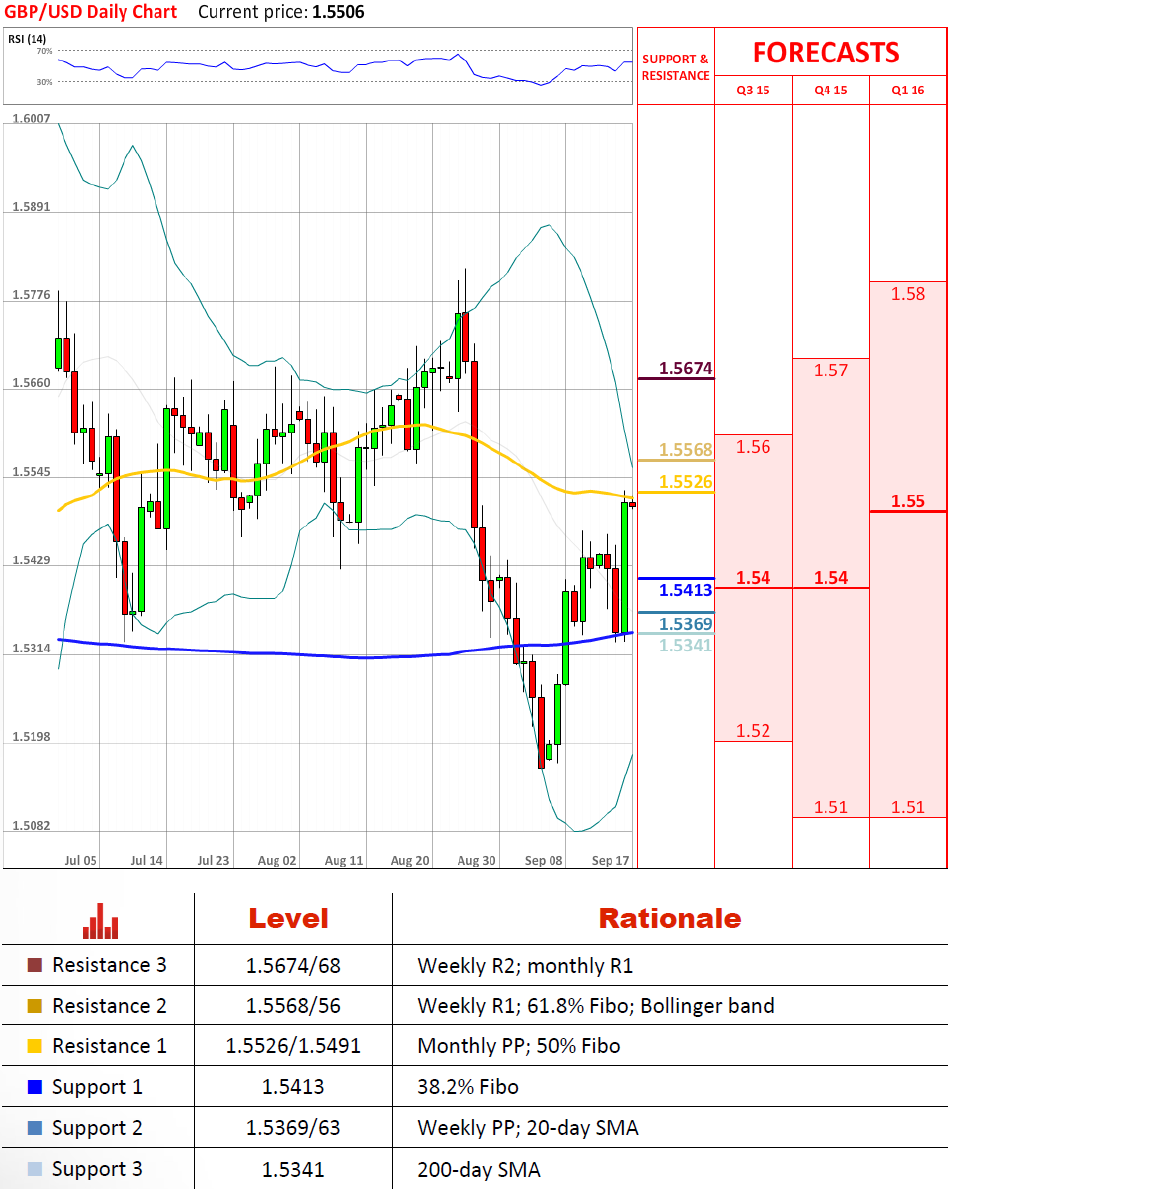Viewport: 1152px width, 1189px height.
Task: Click the FORECASTS header
Action: [826, 52]
